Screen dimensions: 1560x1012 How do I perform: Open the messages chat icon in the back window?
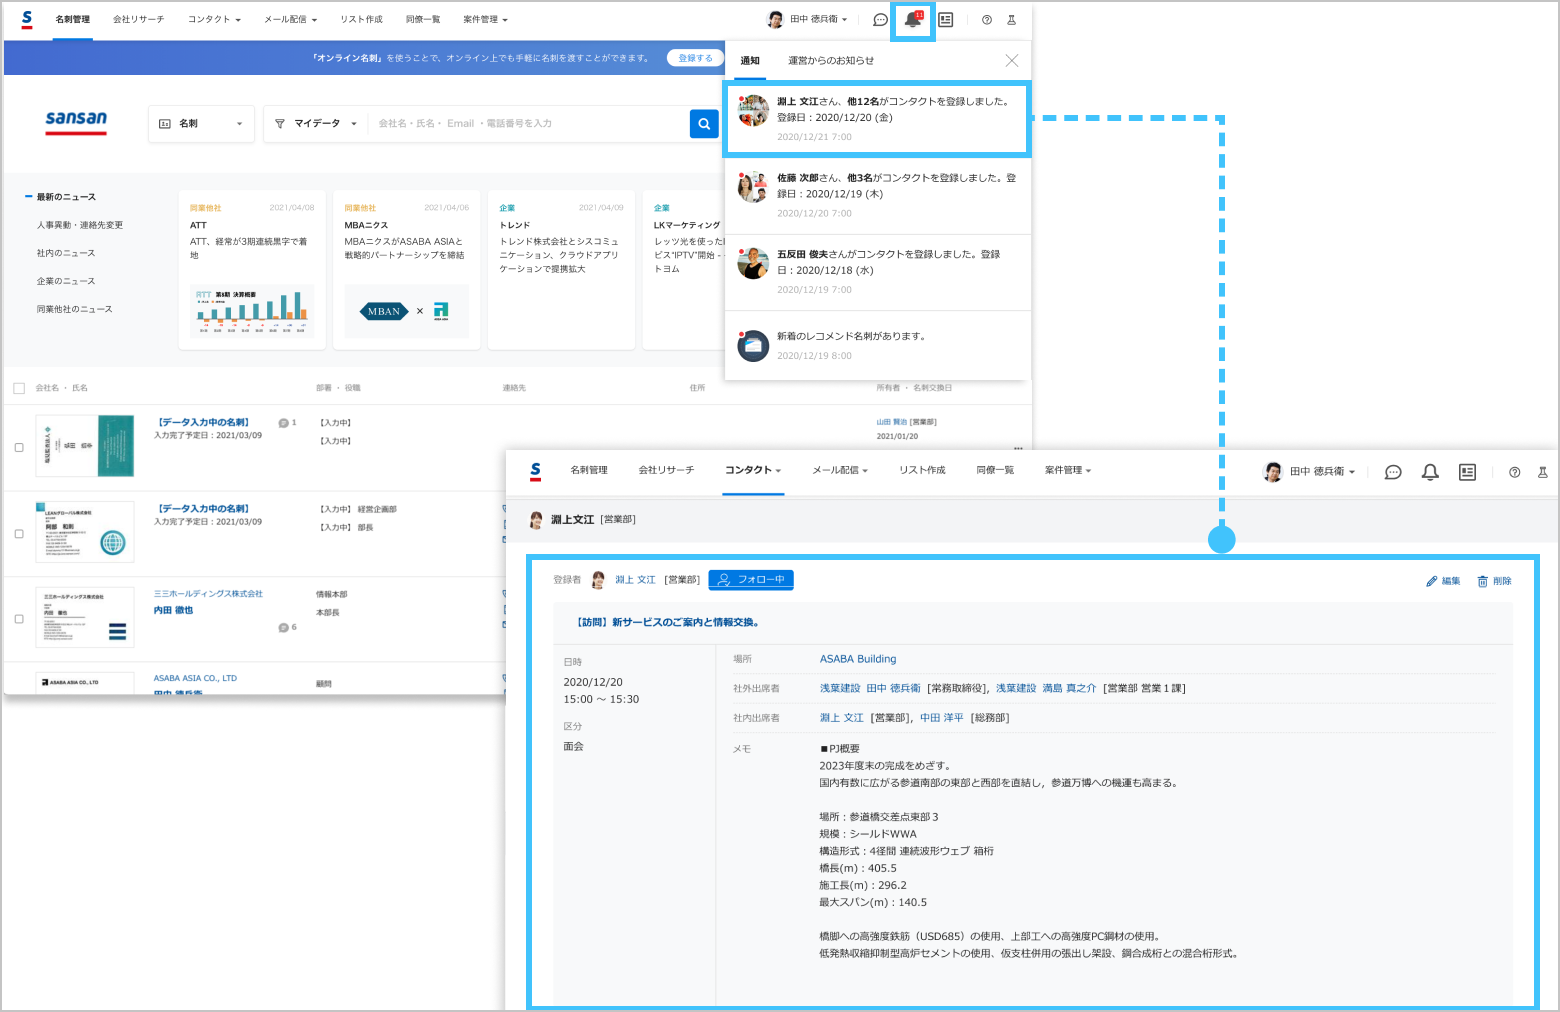click(880, 20)
